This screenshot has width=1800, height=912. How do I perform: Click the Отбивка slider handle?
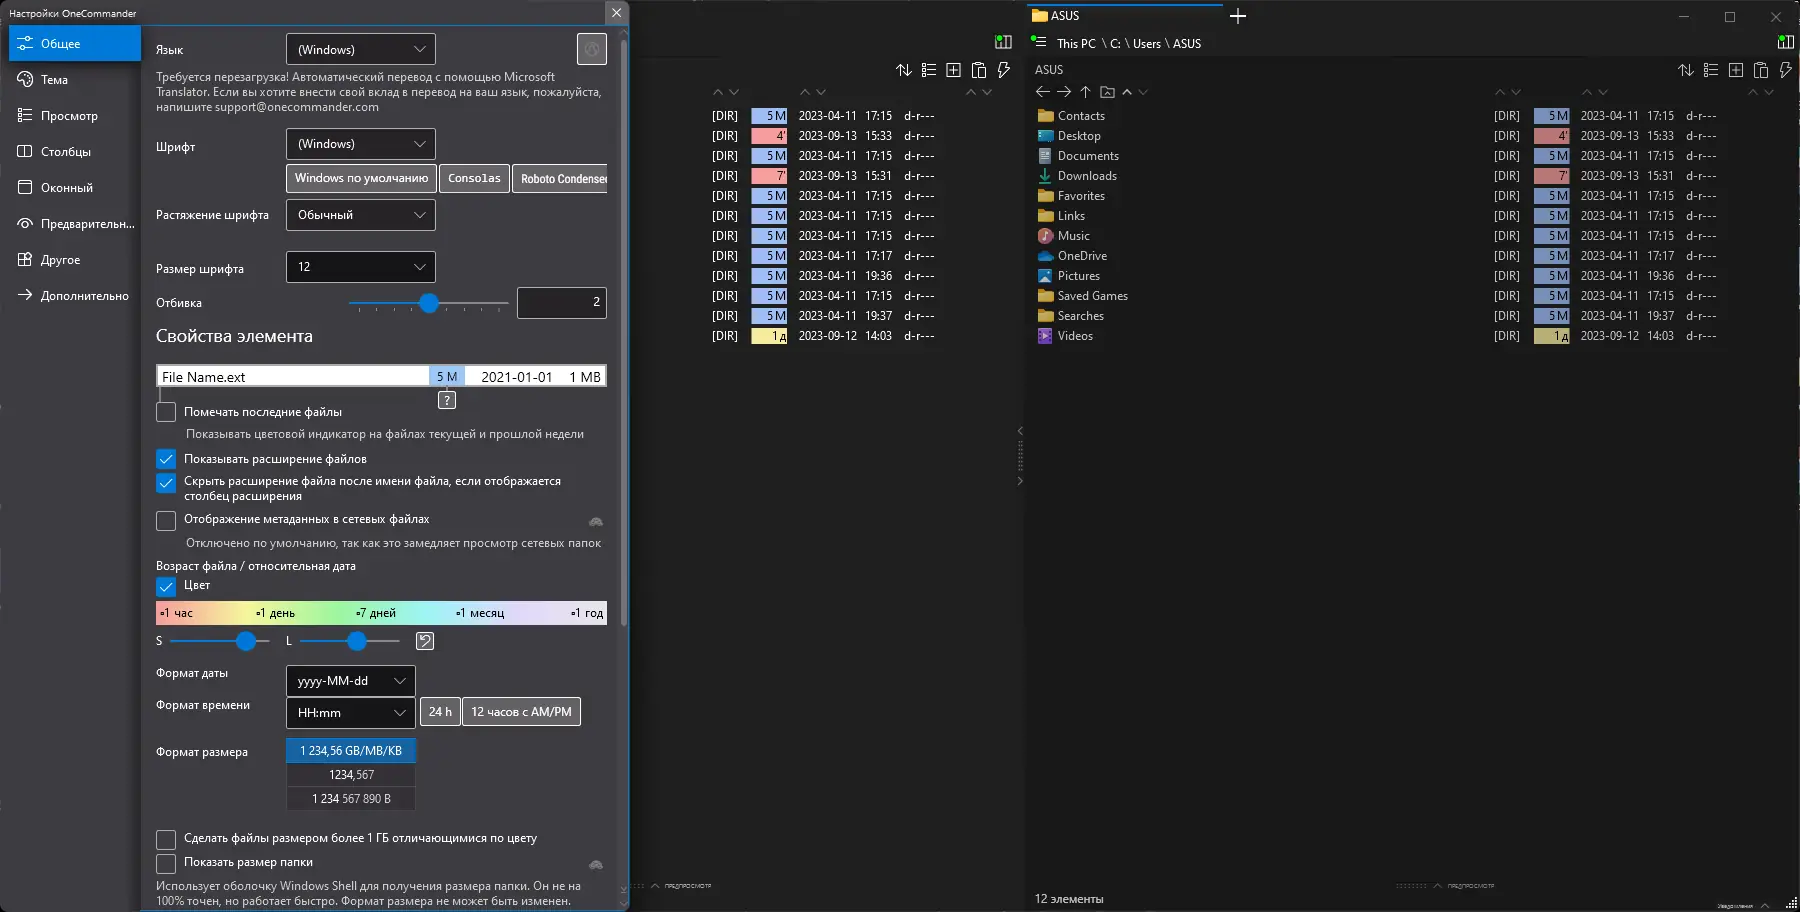(429, 303)
